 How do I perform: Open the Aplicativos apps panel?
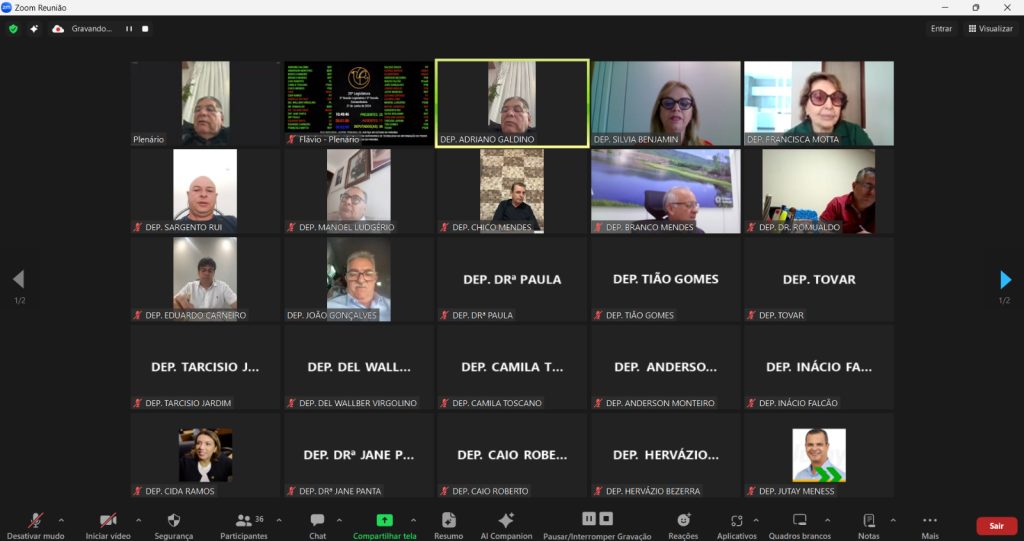[x=736, y=524]
